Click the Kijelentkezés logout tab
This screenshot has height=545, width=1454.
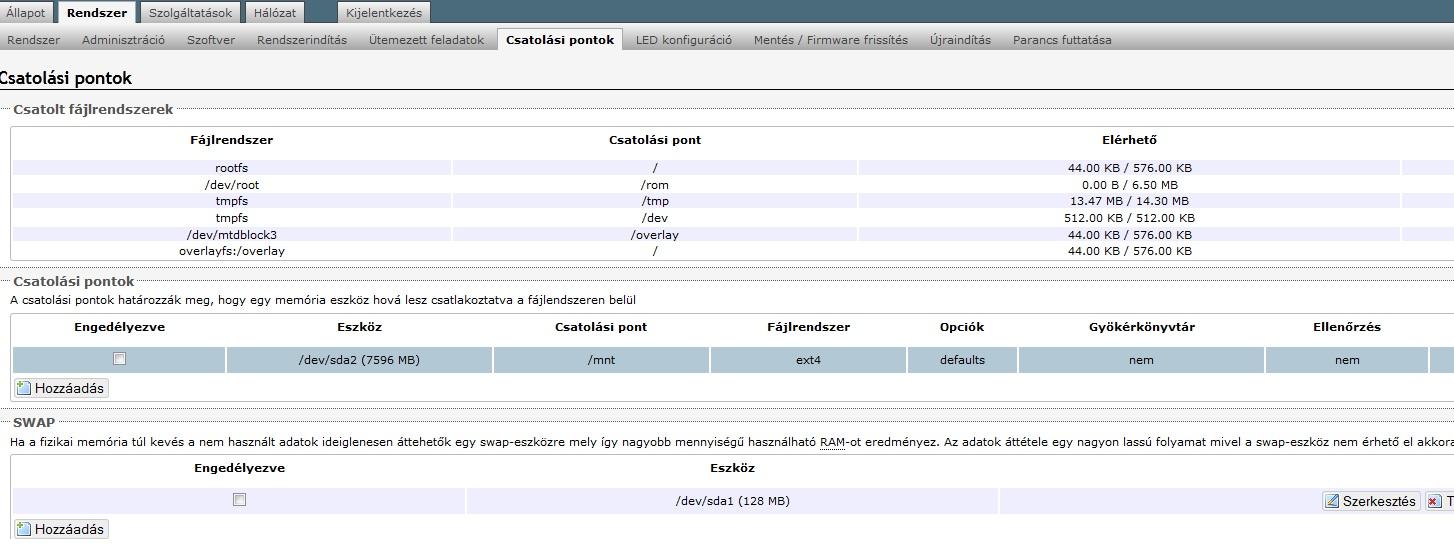[384, 13]
